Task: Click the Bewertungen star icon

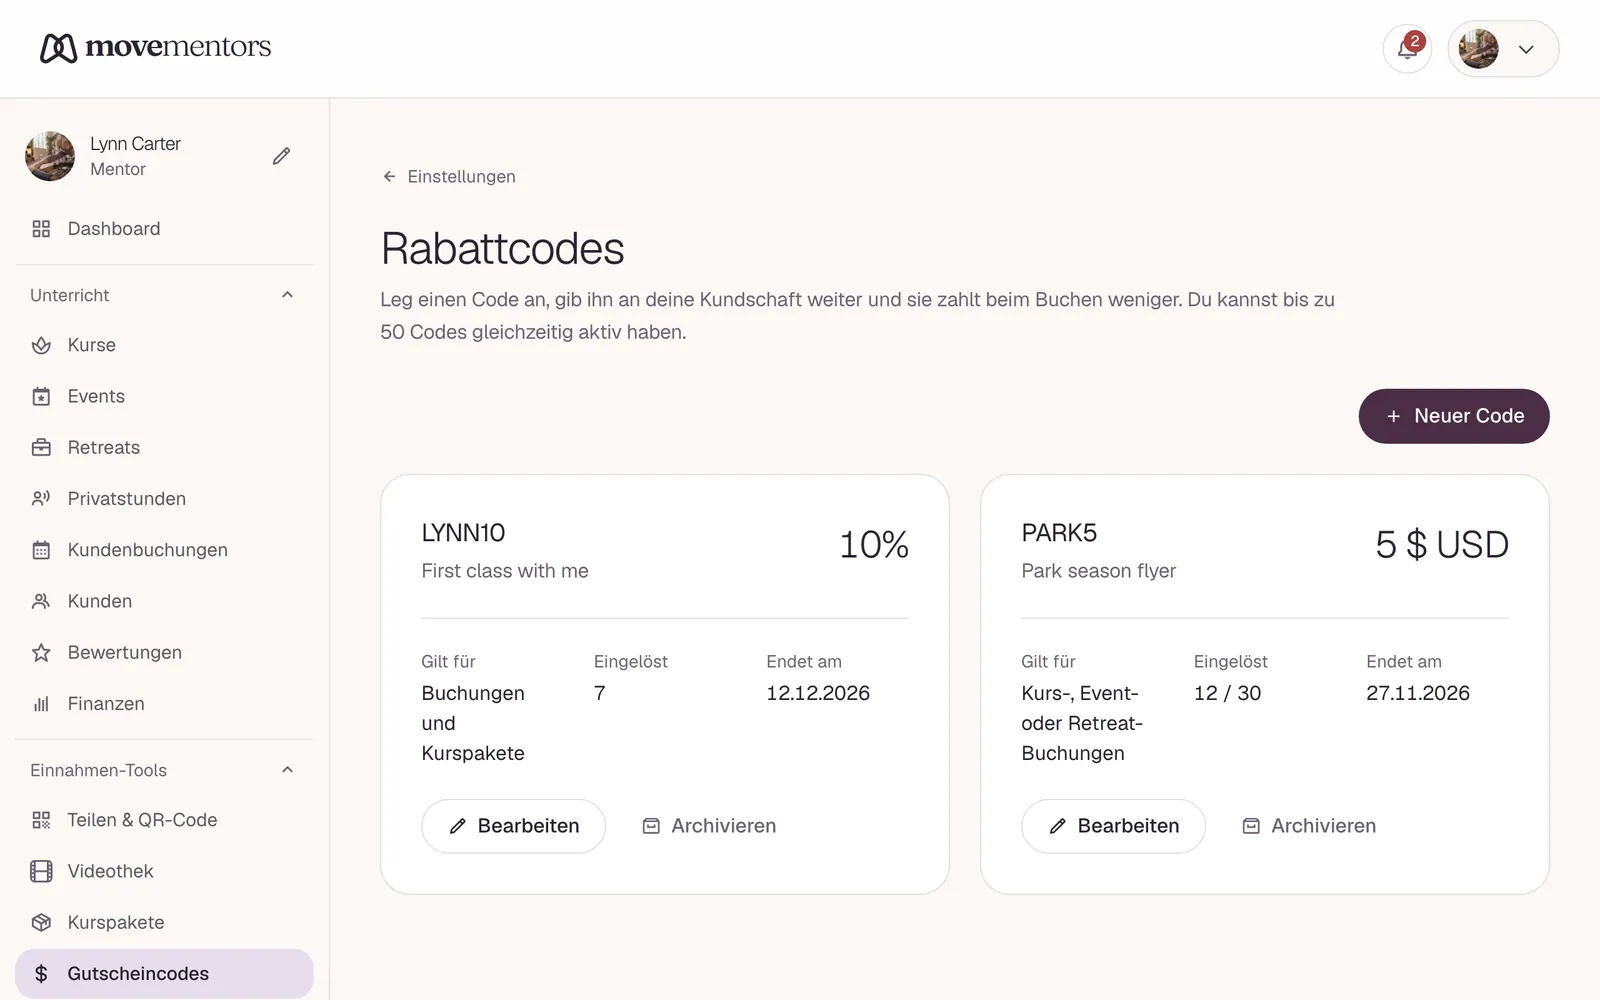Action: (41, 652)
